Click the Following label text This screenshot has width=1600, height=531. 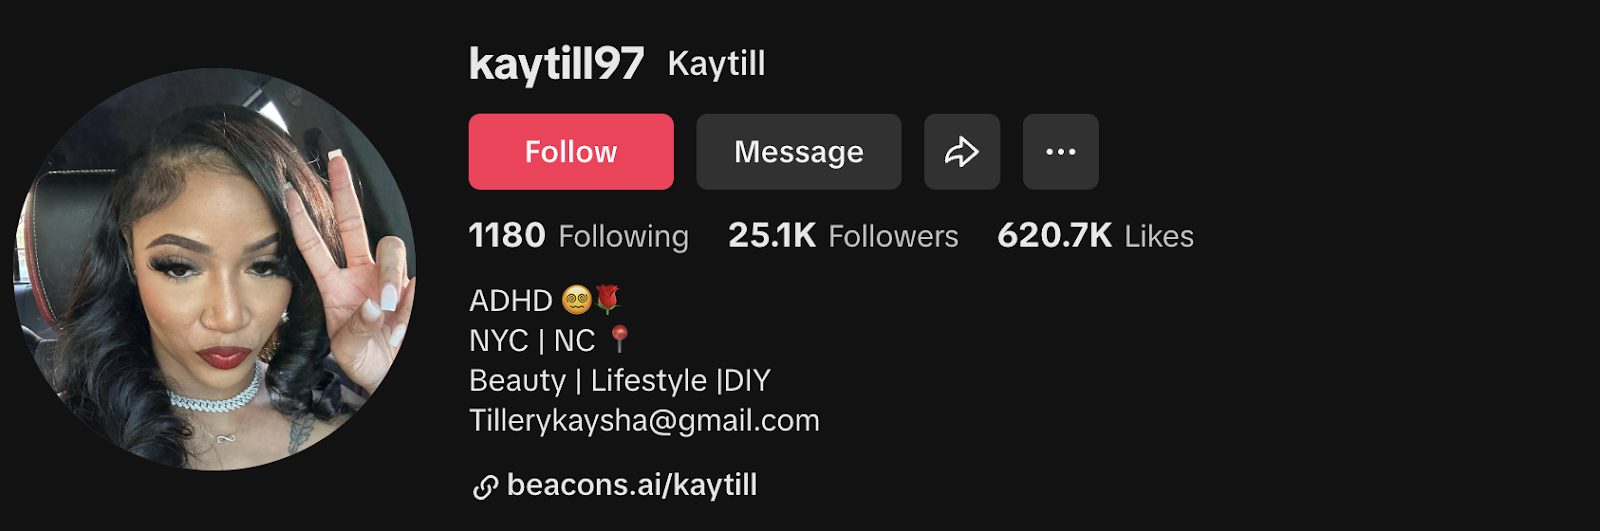623,237
